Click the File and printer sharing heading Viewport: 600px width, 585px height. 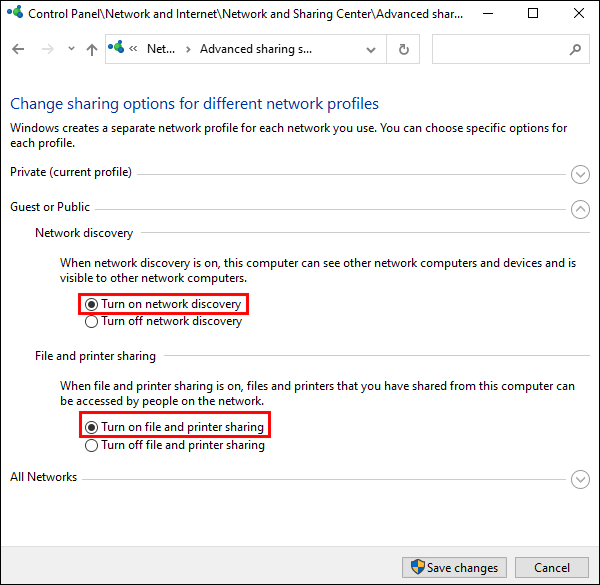pyautogui.click(x=95, y=356)
